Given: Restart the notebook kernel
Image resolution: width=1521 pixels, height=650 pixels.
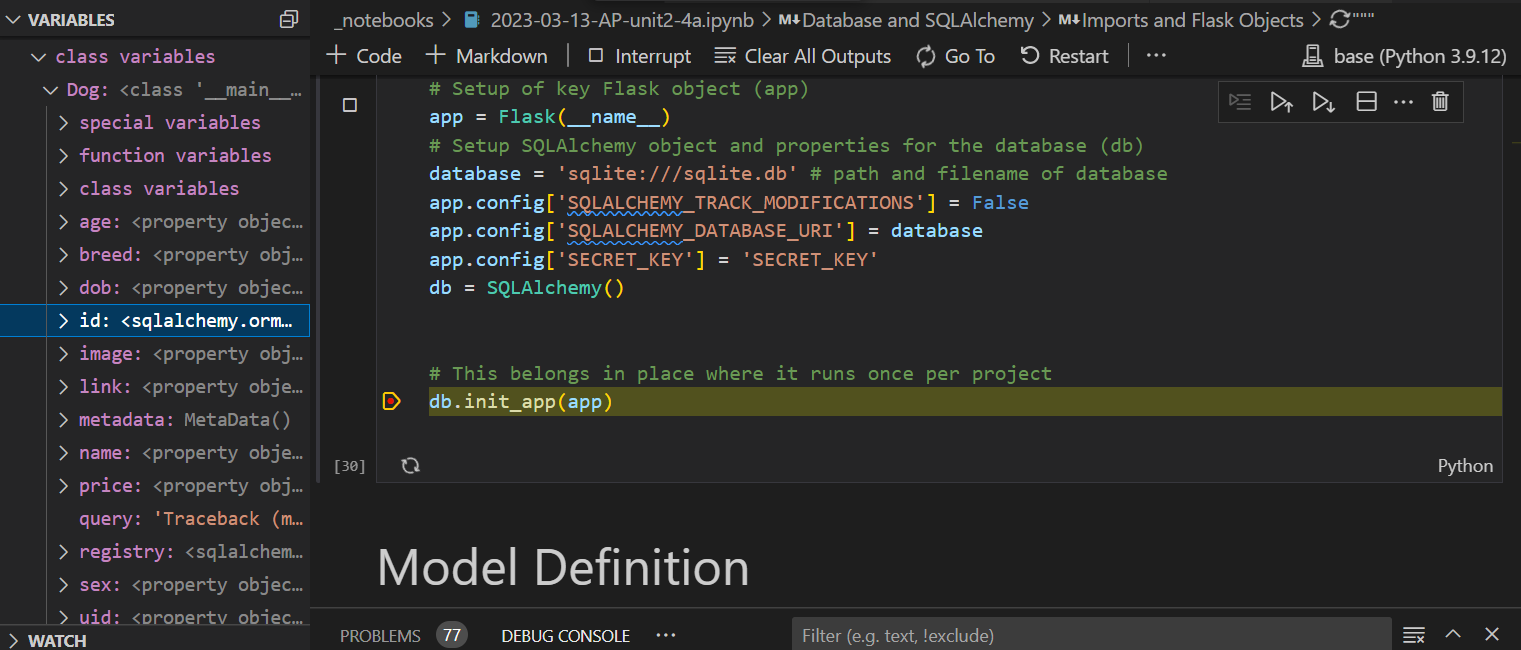Looking at the screenshot, I should [1064, 56].
